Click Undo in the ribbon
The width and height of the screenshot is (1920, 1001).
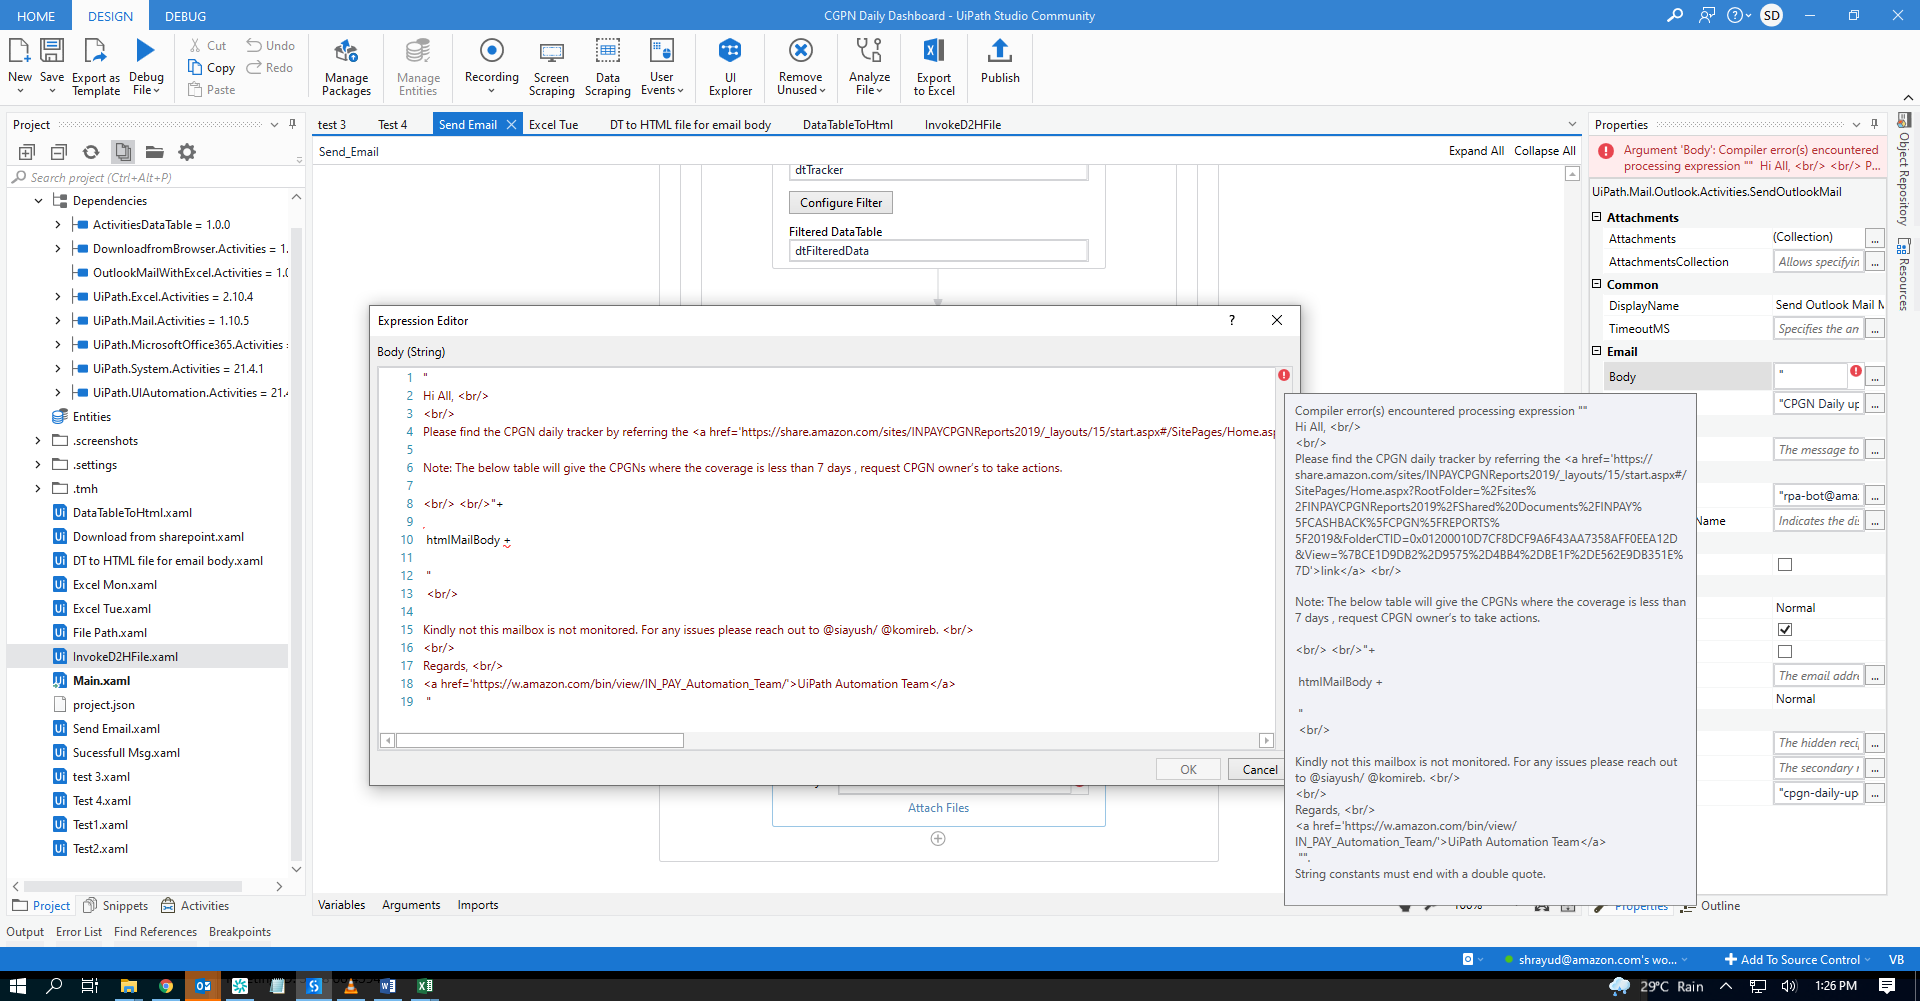pyautogui.click(x=271, y=45)
